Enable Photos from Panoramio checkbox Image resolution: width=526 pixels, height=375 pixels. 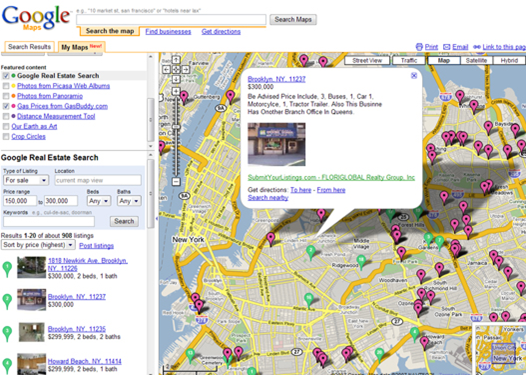(6, 96)
